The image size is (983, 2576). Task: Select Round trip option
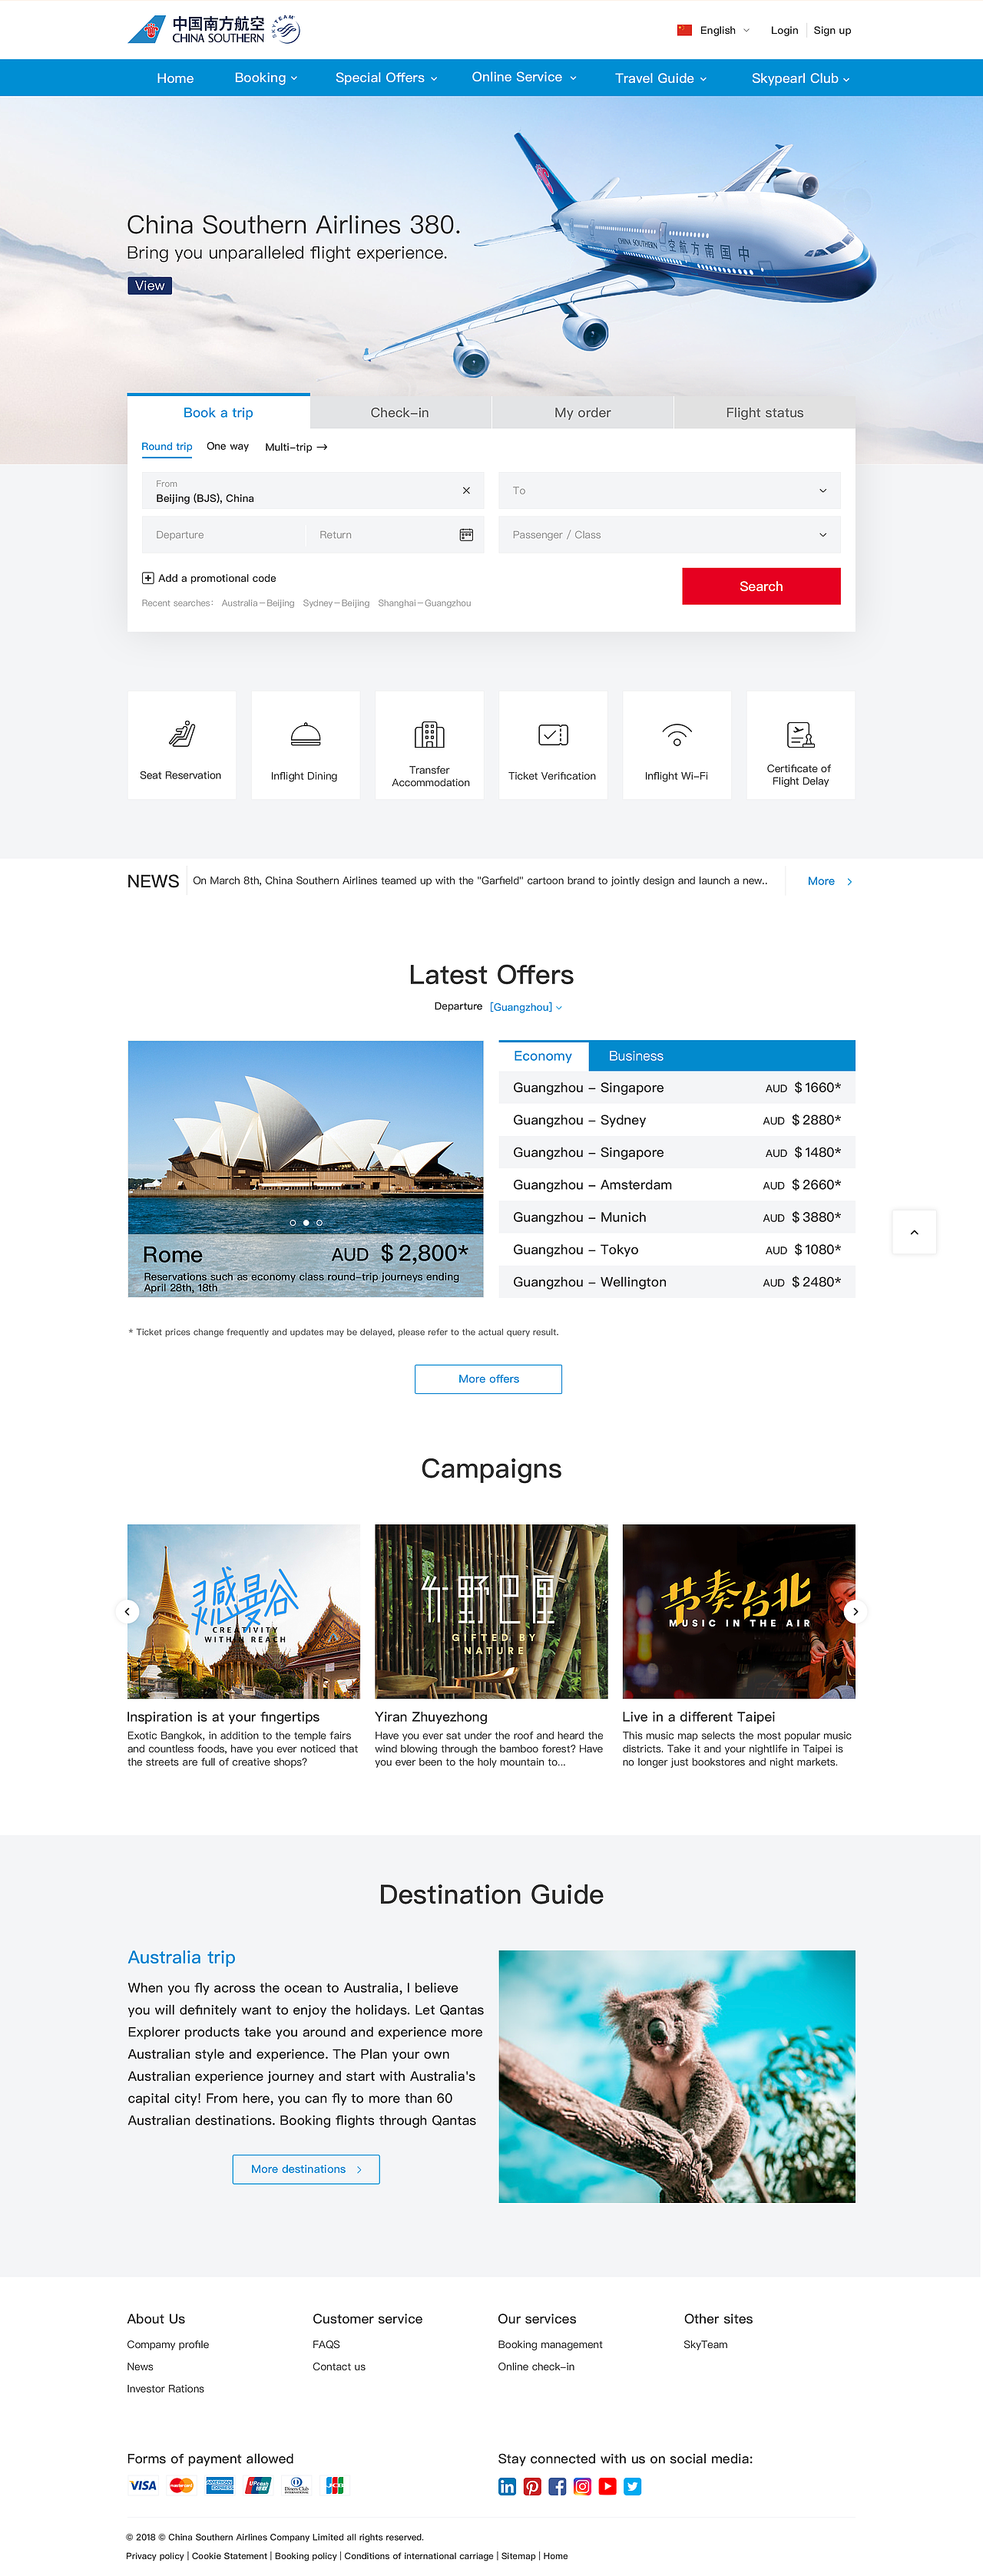click(166, 447)
